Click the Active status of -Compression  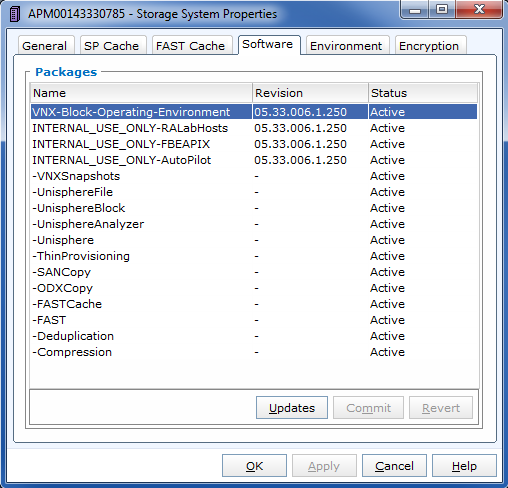pyautogui.click(x=387, y=352)
